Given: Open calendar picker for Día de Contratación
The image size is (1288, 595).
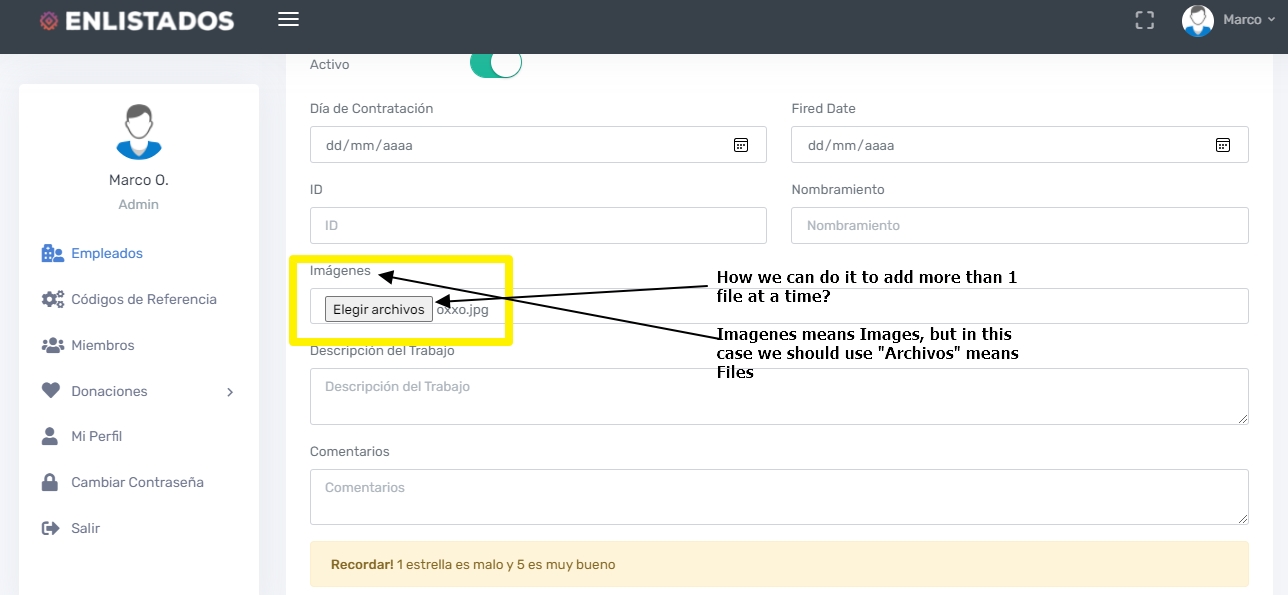Looking at the screenshot, I should tap(741, 145).
